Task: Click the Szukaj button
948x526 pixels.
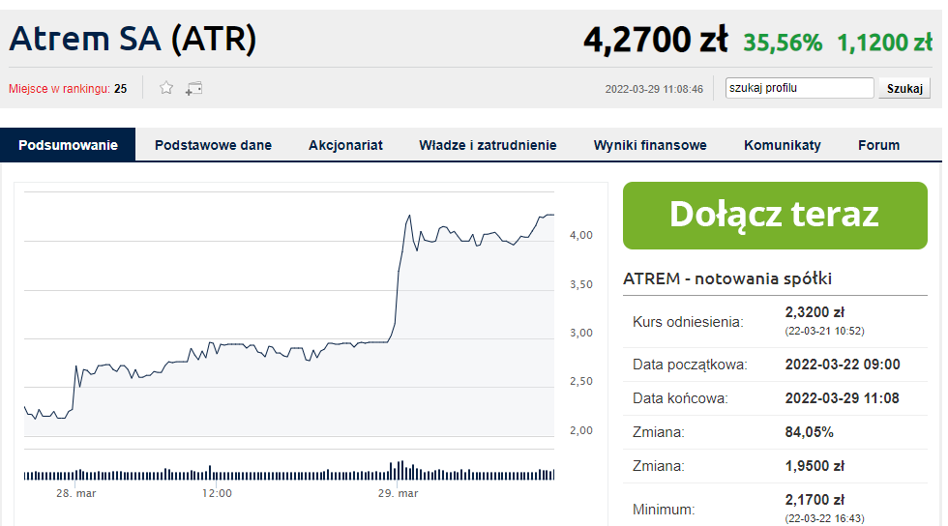Action: pyautogui.click(x=904, y=88)
